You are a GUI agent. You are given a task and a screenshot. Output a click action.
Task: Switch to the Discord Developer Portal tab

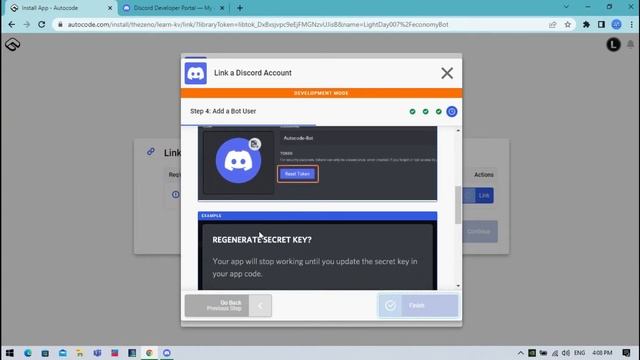click(173, 8)
